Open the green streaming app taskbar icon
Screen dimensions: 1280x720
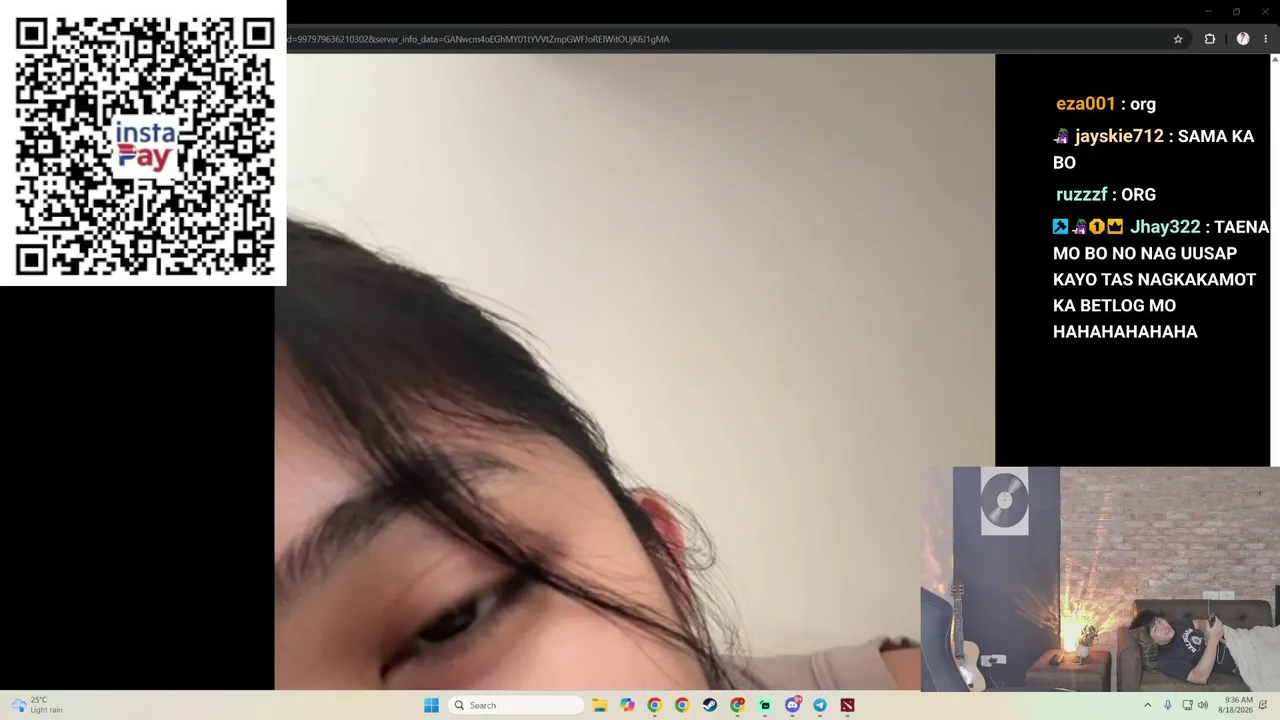[x=765, y=705]
